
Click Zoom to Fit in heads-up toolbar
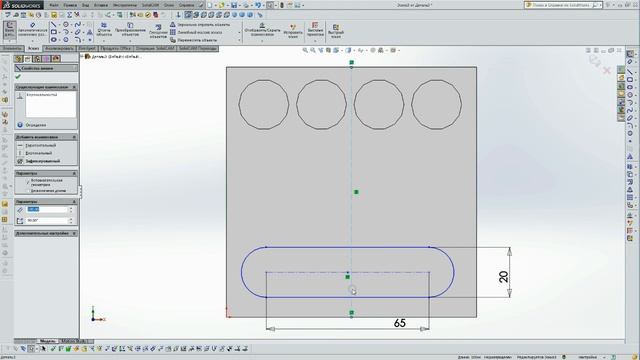[305, 50]
